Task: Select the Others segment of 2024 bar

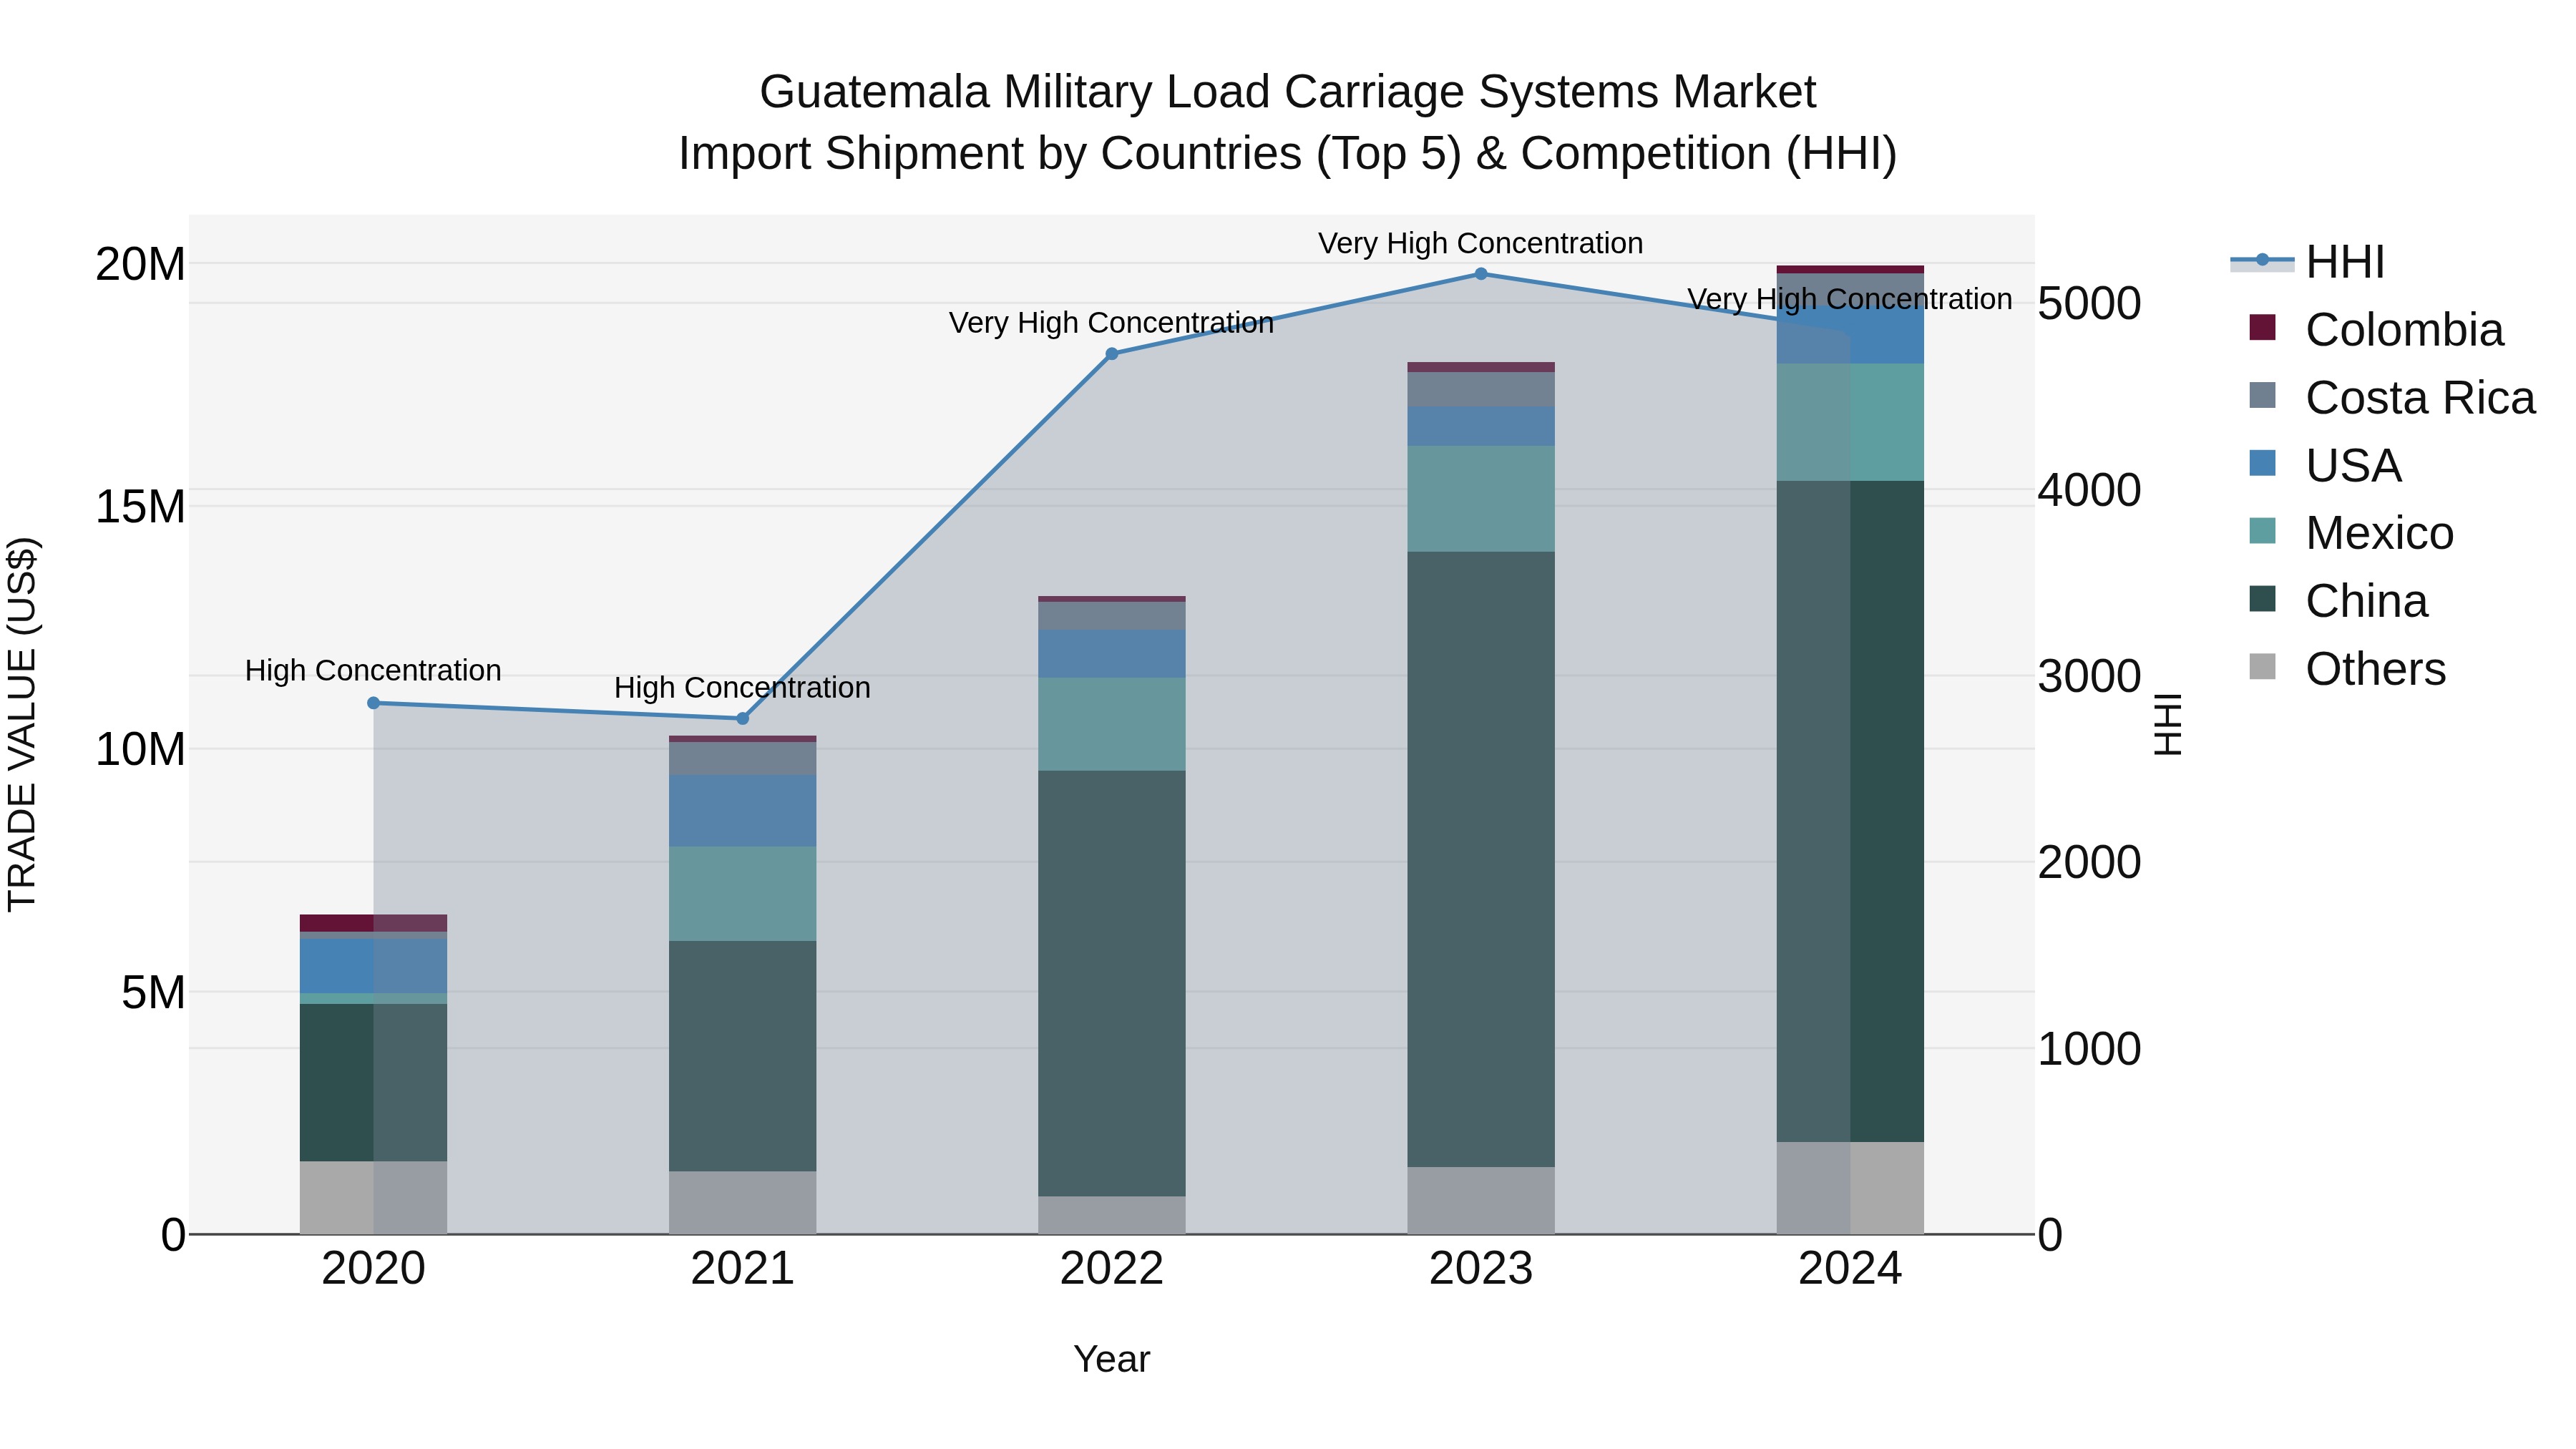Action: pos(1850,1188)
